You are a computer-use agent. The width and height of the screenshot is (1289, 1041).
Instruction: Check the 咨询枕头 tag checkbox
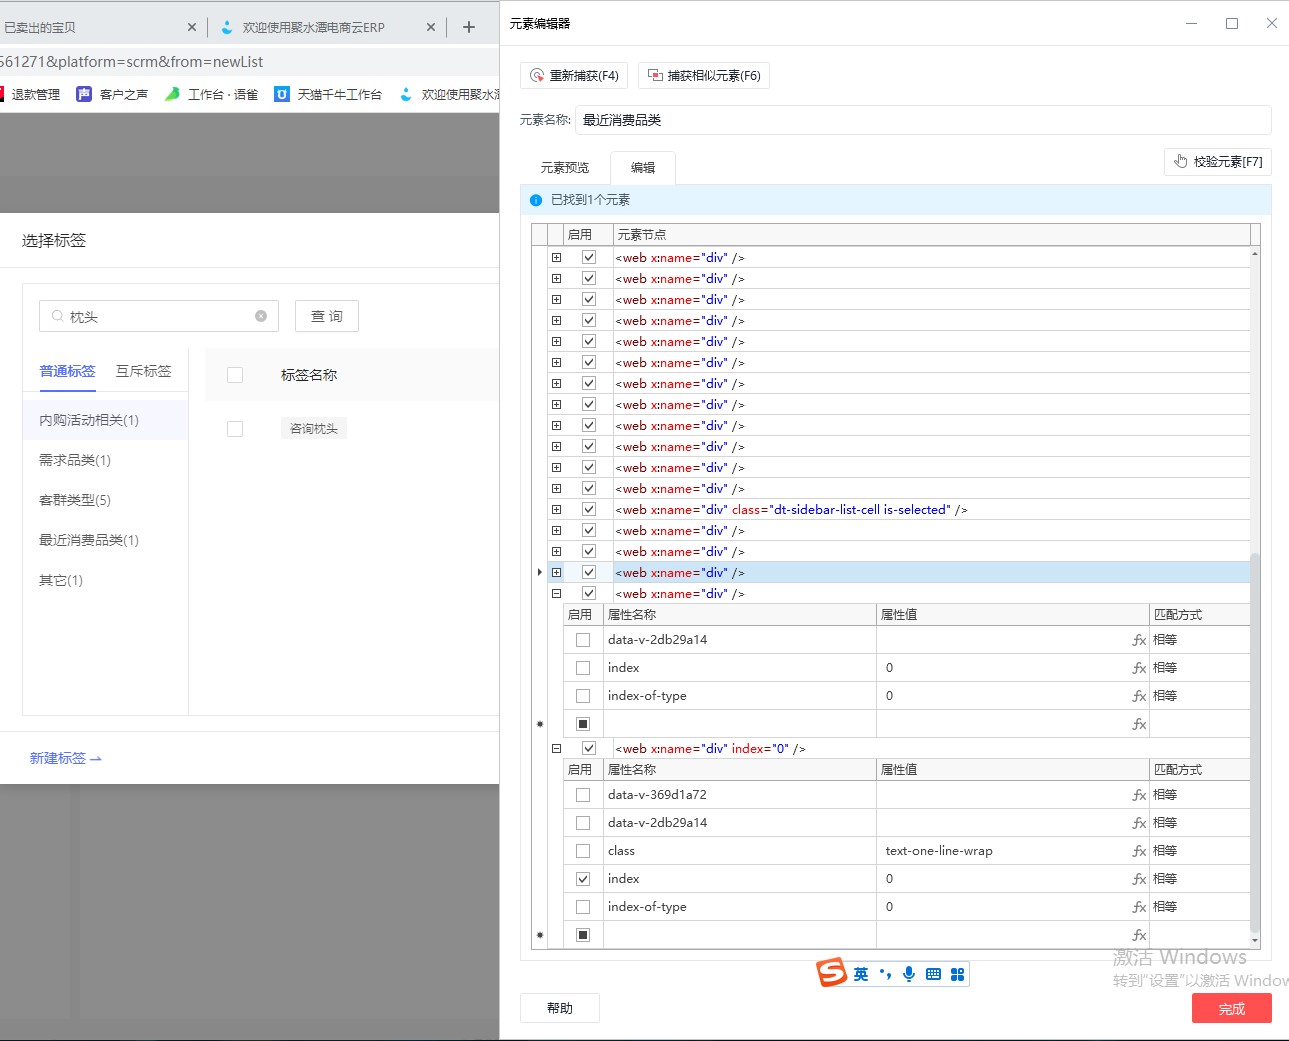pyautogui.click(x=235, y=429)
